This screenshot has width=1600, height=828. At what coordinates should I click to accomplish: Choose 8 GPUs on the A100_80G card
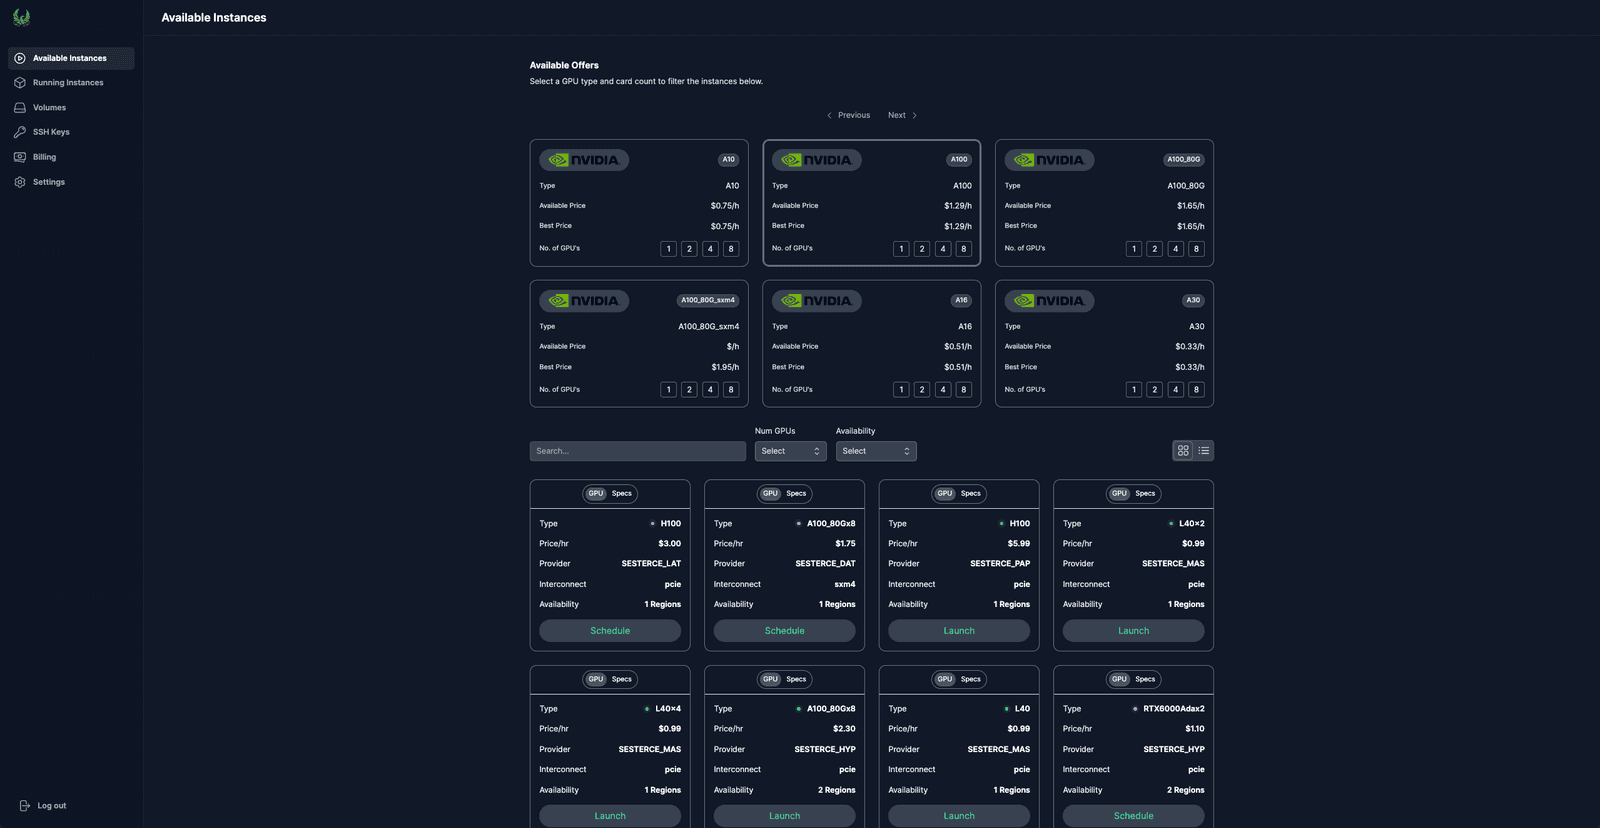tap(1196, 249)
